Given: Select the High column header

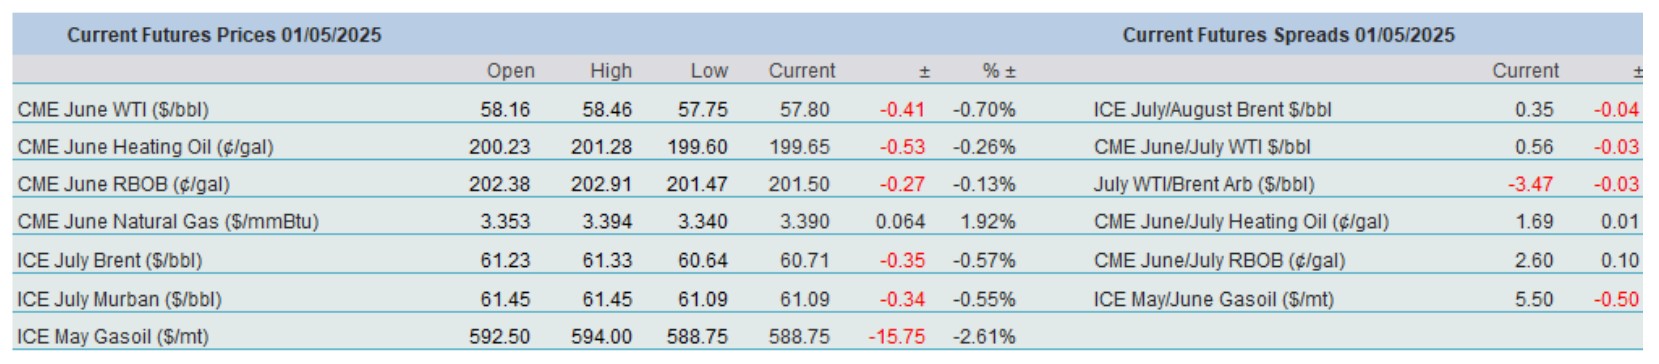Looking at the screenshot, I should [x=610, y=71].
